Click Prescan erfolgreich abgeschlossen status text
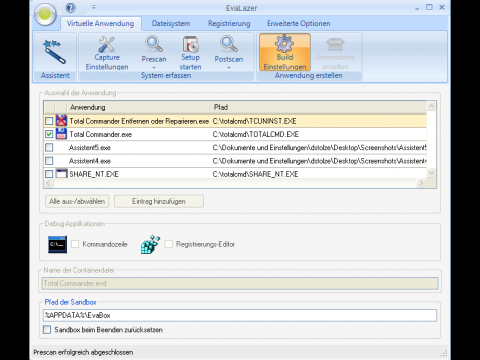480x360 pixels. [x=83, y=352]
